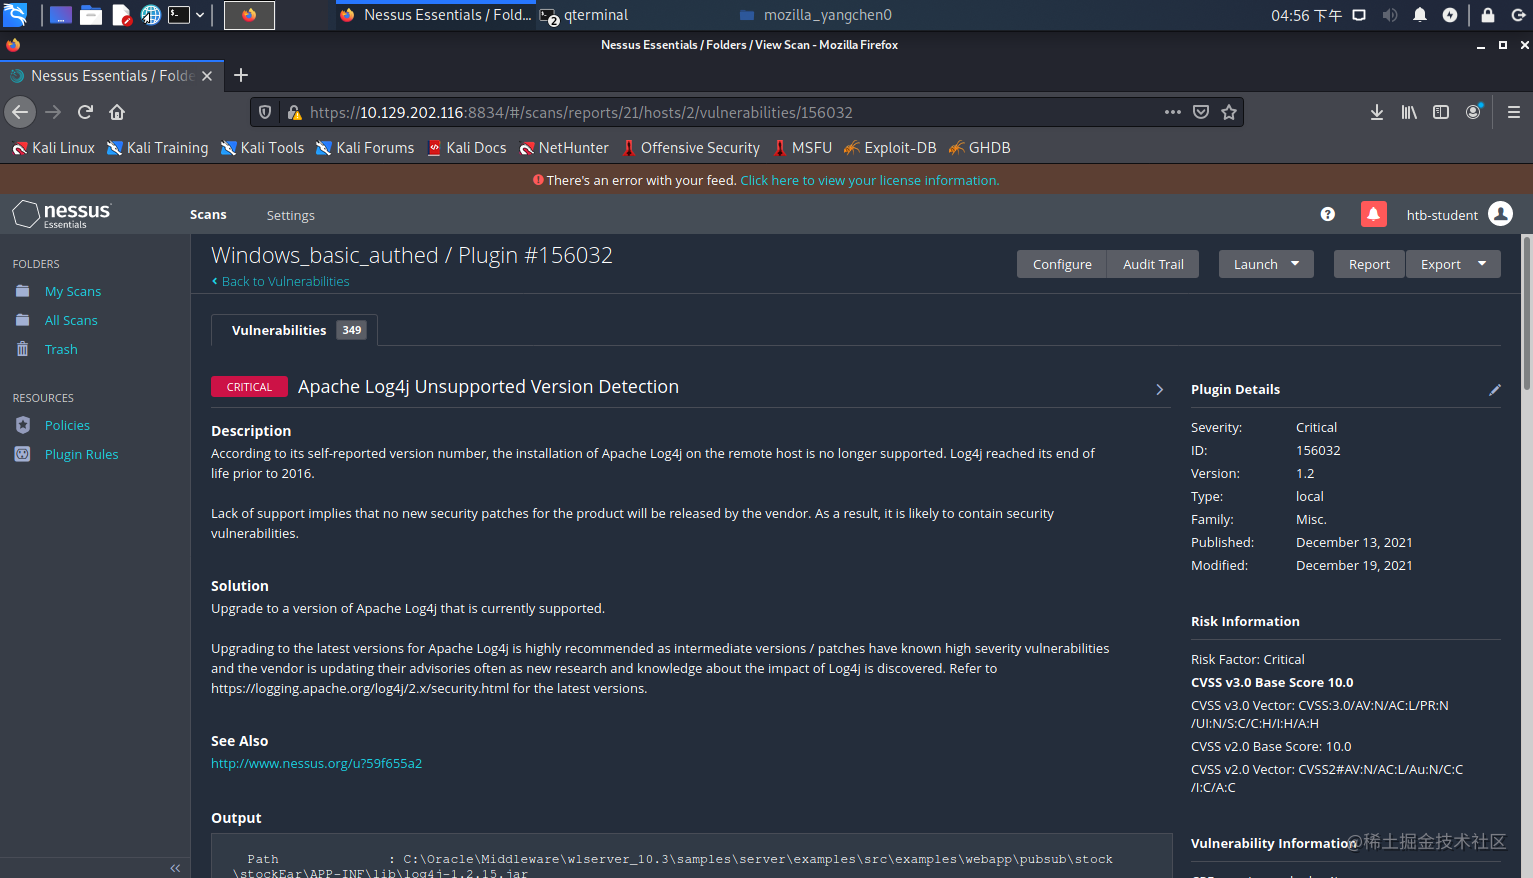Image resolution: width=1533 pixels, height=878 pixels.
Task: Go to the Firefox home page
Action: (x=117, y=112)
